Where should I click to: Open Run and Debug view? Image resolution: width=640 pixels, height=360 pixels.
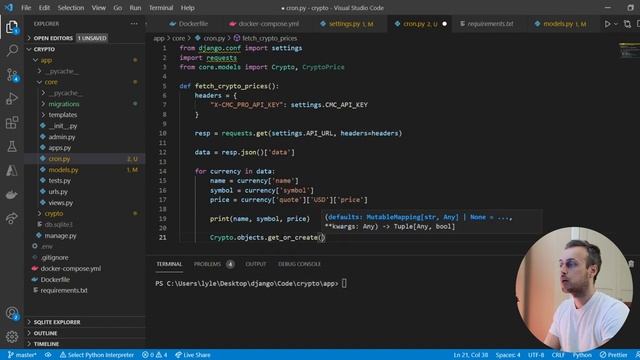point(12,99)
